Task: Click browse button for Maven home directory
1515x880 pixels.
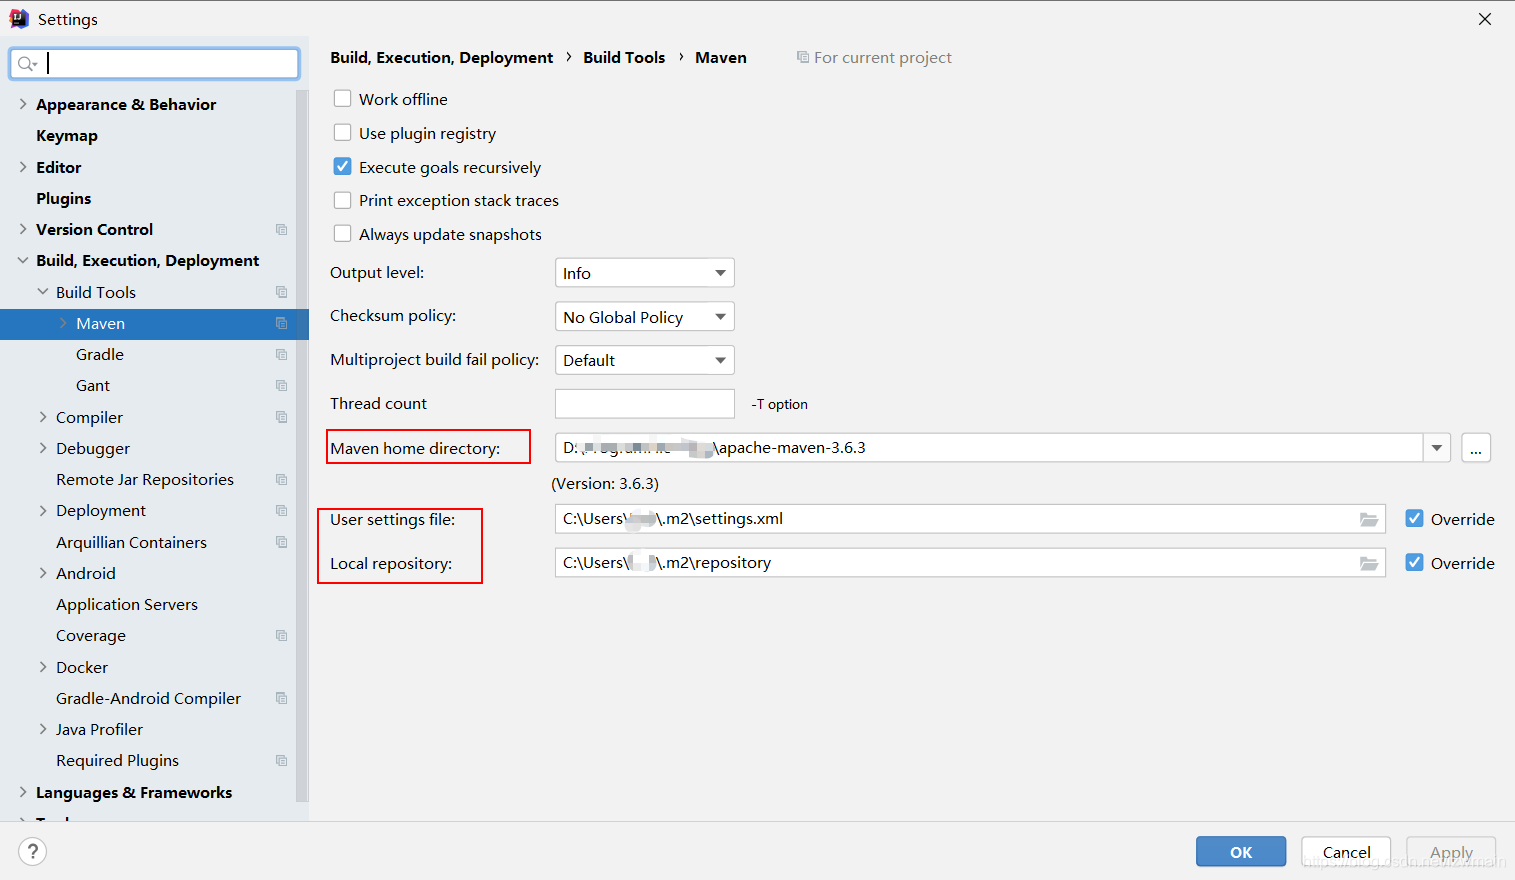Action: tap(1476, 448)
